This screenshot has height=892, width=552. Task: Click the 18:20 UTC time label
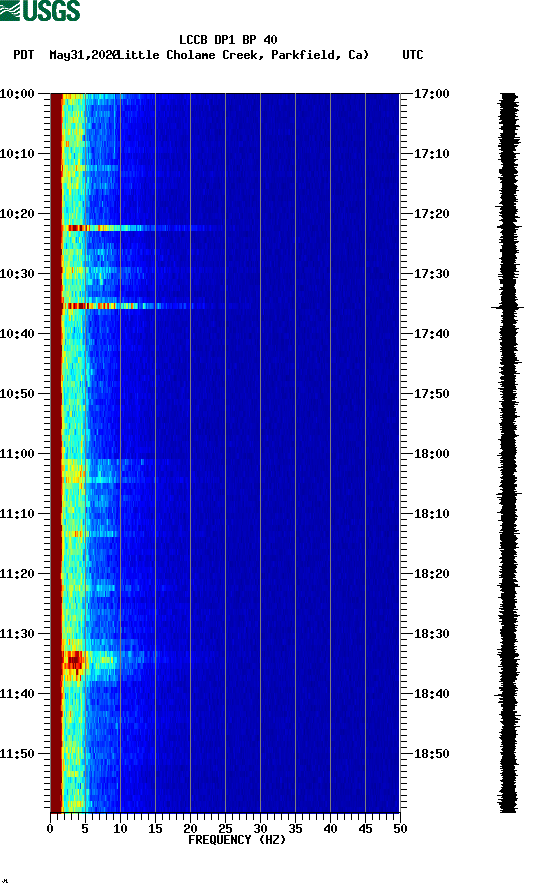point(431,574)
